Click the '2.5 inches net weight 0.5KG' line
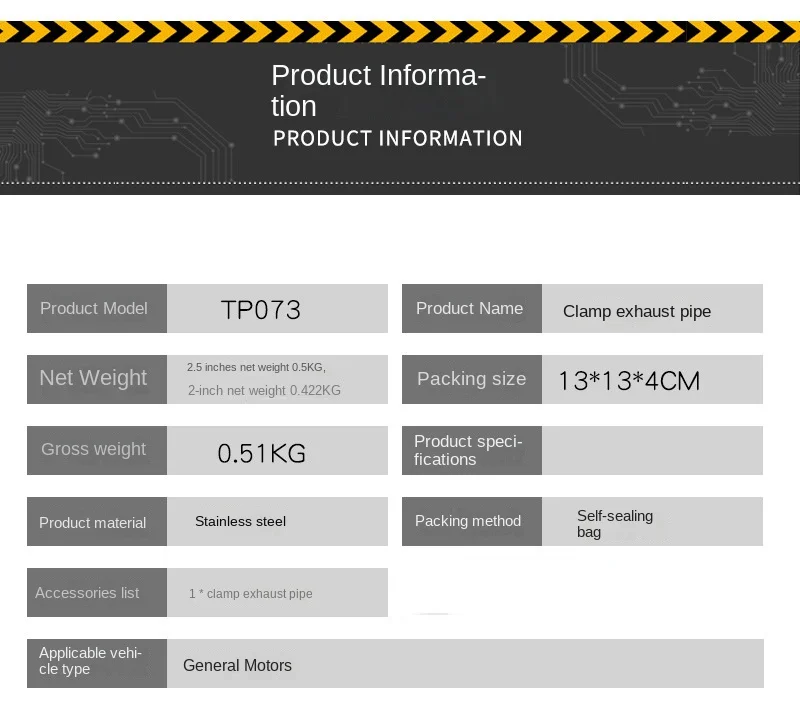This screenshot has width=800, height=721. (256, 367)
